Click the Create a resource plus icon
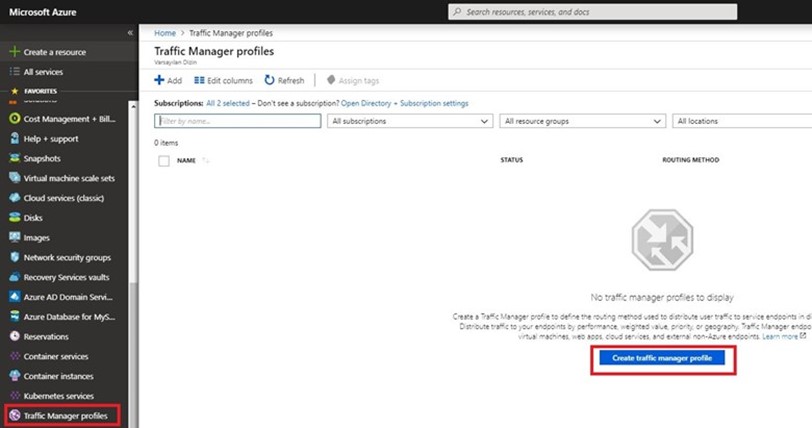The image size is (812, 428). pos(14,52)
